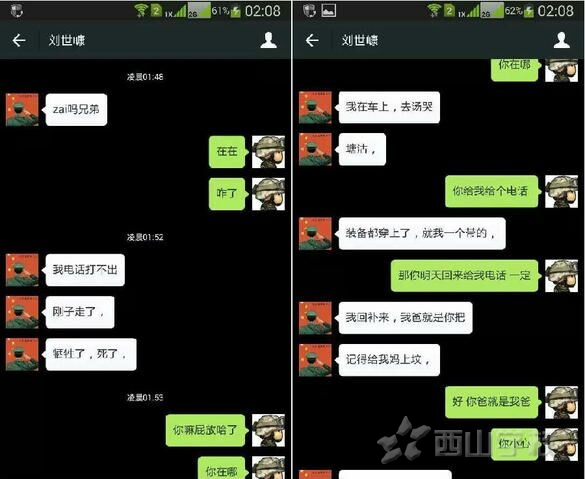Select the green '你给我给个电话' bubble
The height and width of the screenshot is (479, 585).
click(x=492, y=191)
